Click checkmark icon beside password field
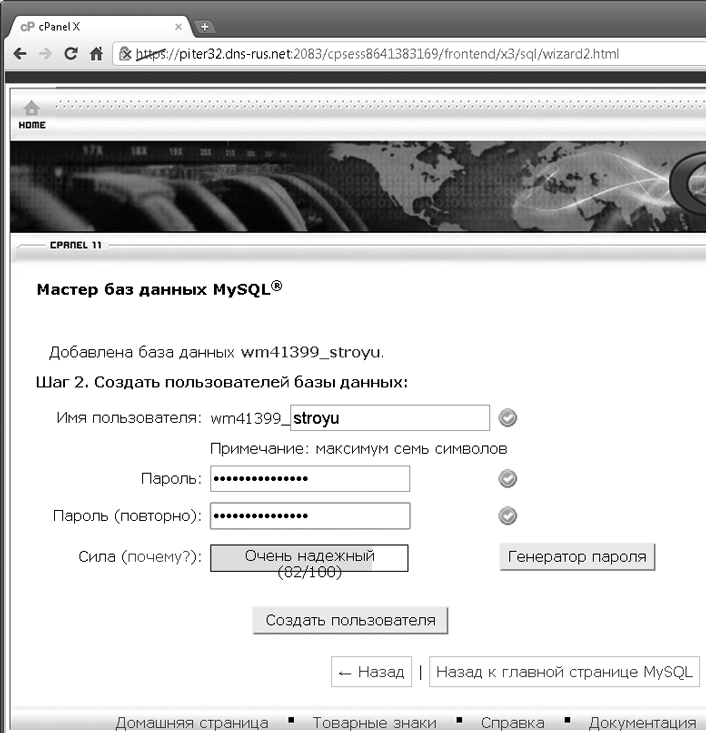 tap(507, 478)
